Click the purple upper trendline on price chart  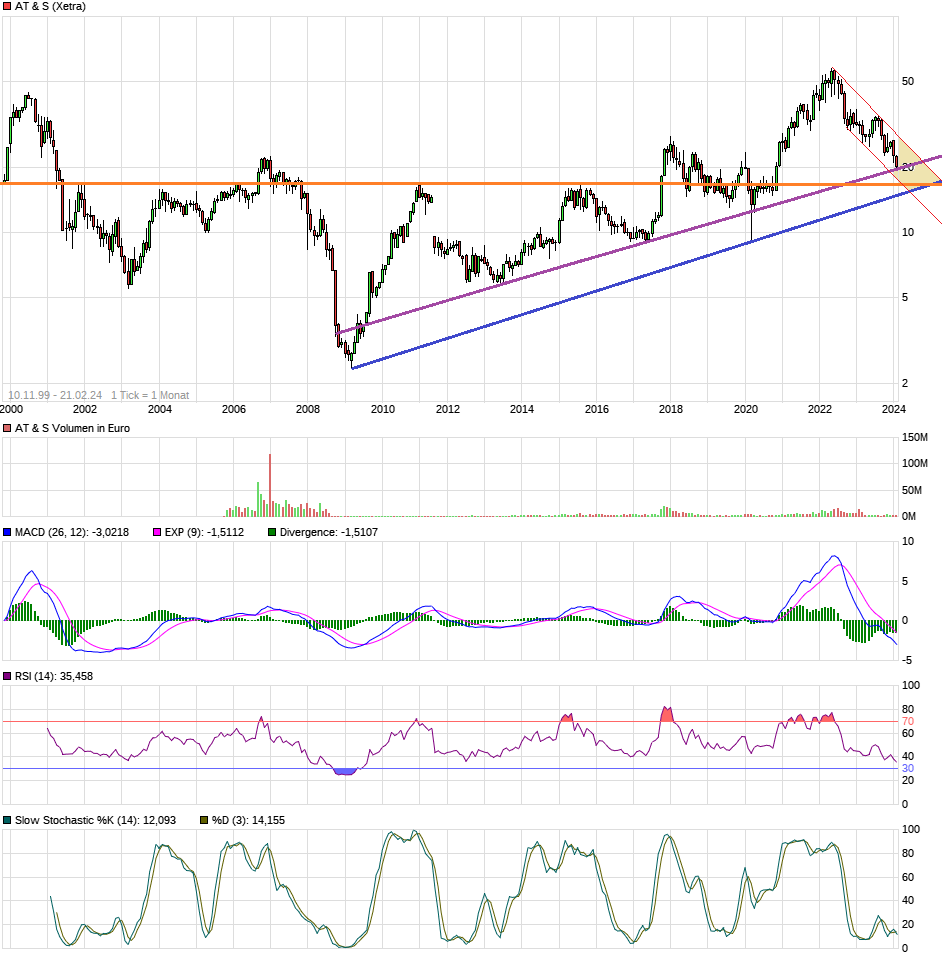pos(639,244)
